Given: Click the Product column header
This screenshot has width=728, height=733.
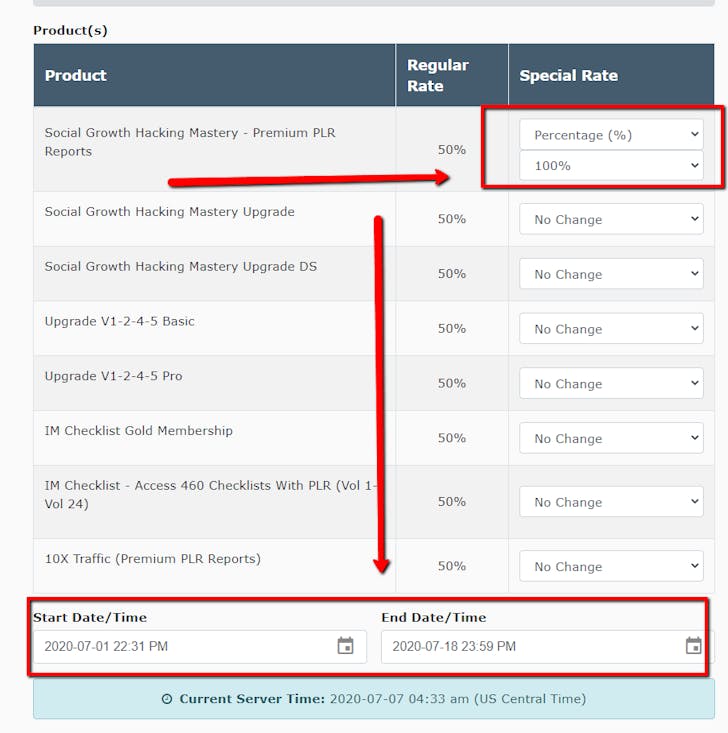Looking at the screenshot, I should coord(76,75).
